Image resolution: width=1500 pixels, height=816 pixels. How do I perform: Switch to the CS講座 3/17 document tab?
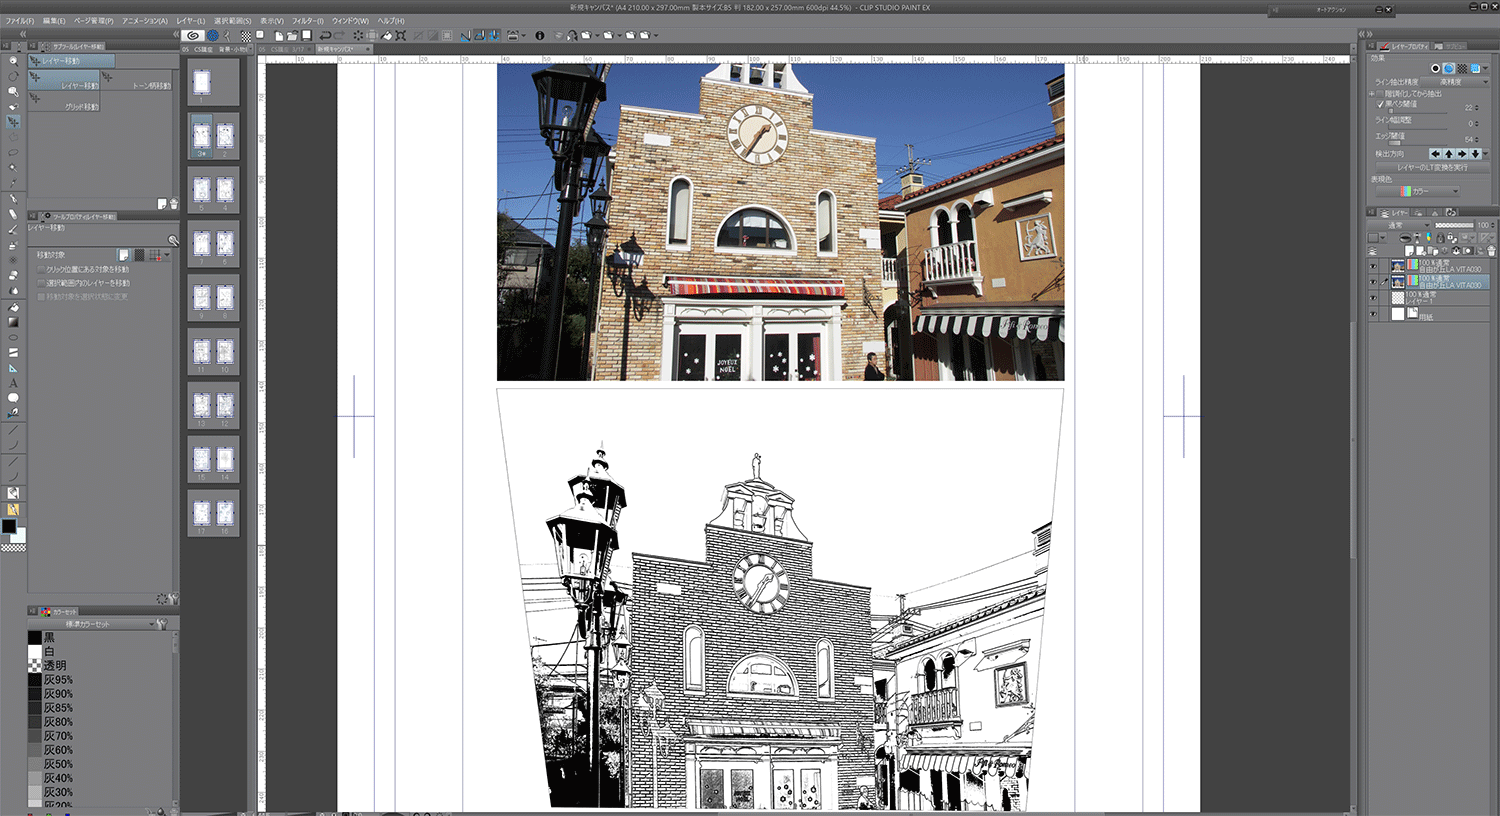click(283, 49)
